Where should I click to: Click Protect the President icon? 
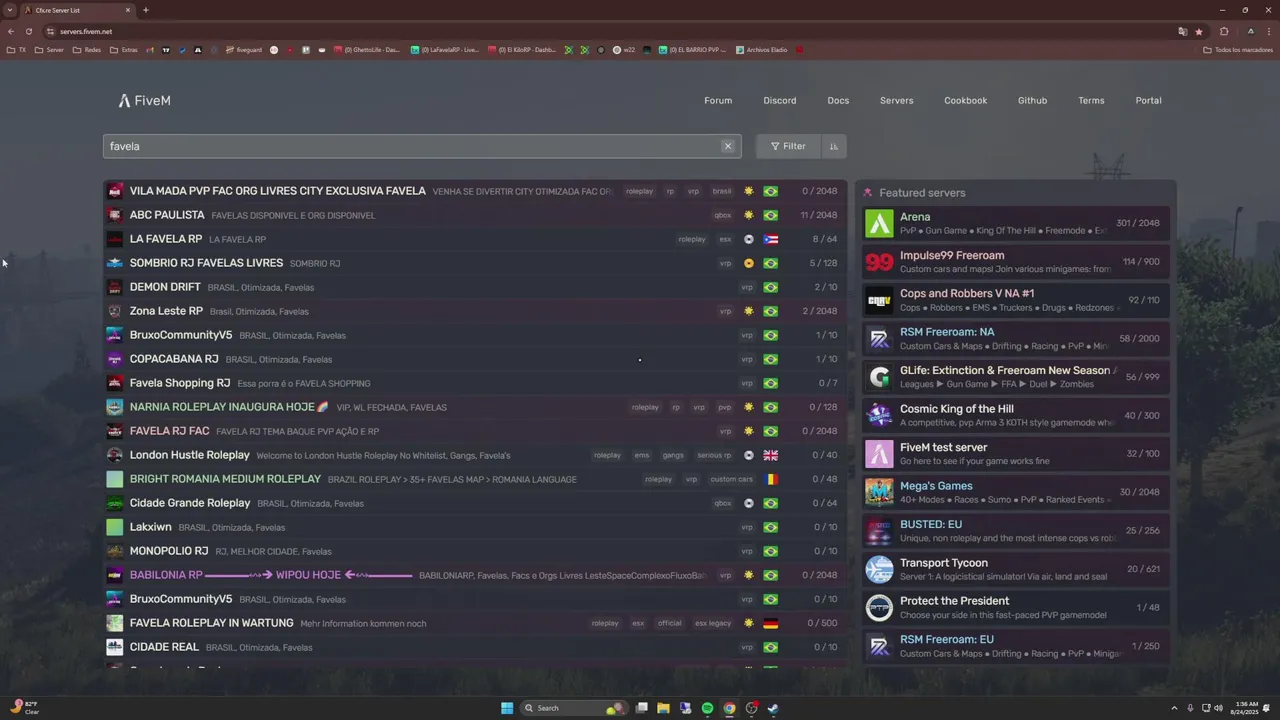pyautogui.click(x=879, y=608)
